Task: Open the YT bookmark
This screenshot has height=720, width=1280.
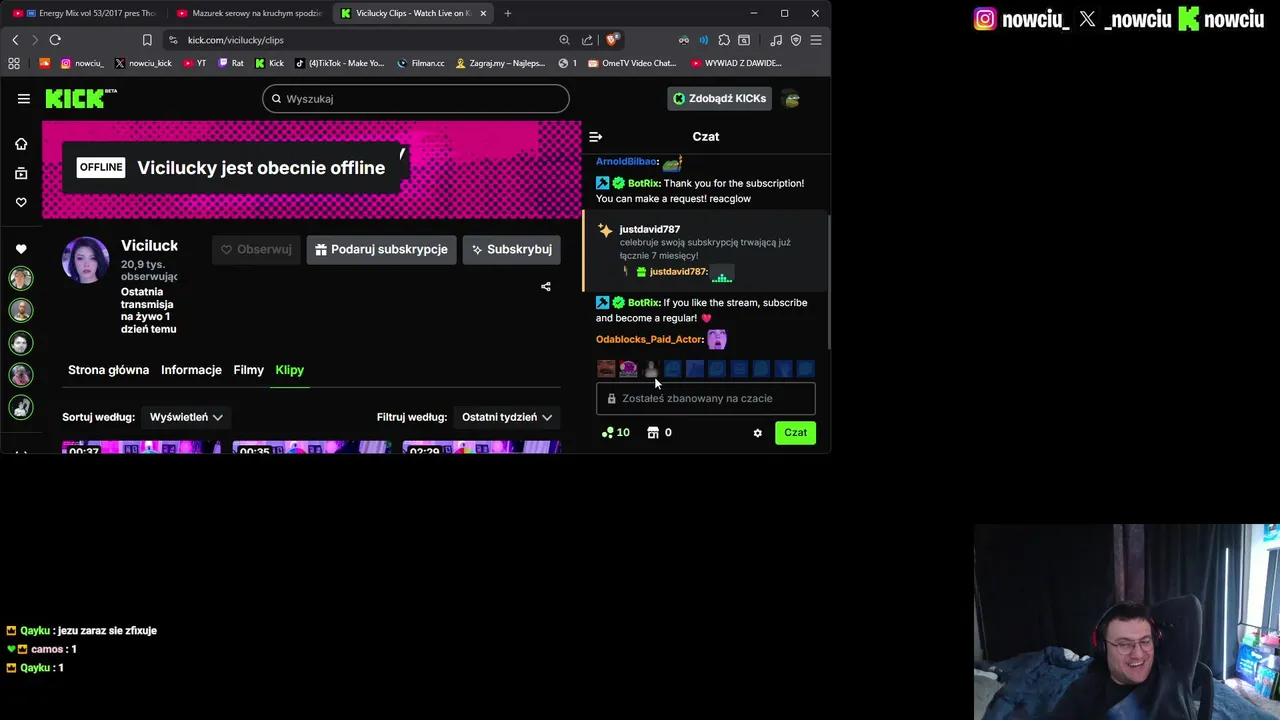Action: click(195, 63)
